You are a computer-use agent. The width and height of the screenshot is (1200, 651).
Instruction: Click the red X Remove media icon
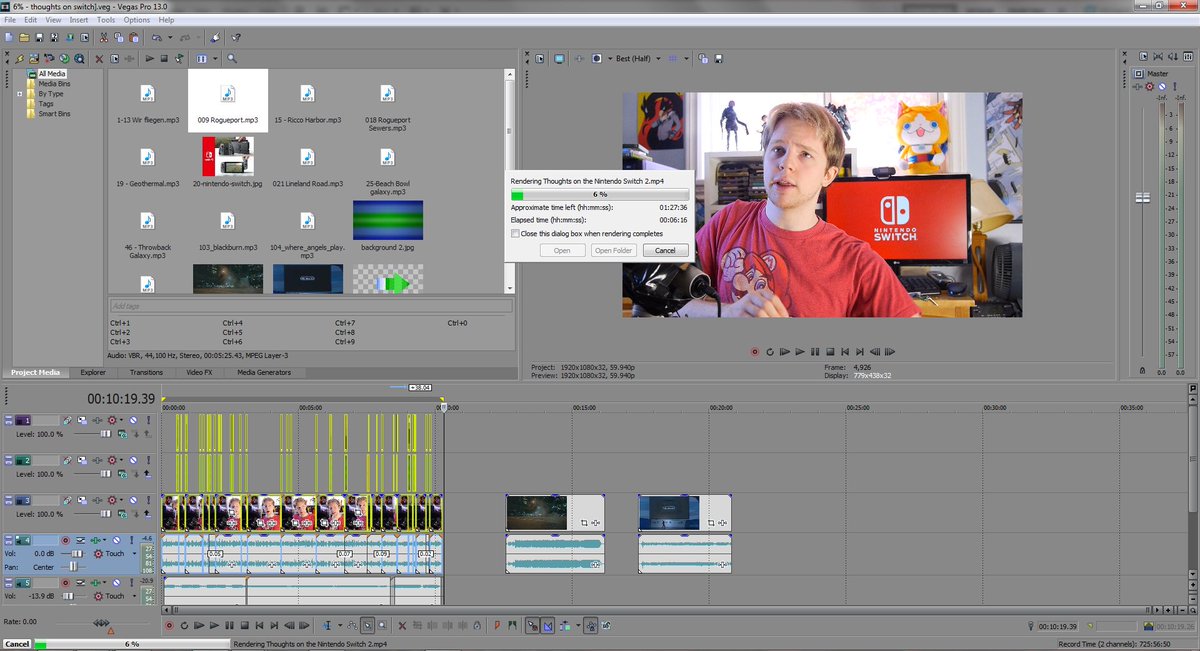pyautogui.click(x=99, y=59)
